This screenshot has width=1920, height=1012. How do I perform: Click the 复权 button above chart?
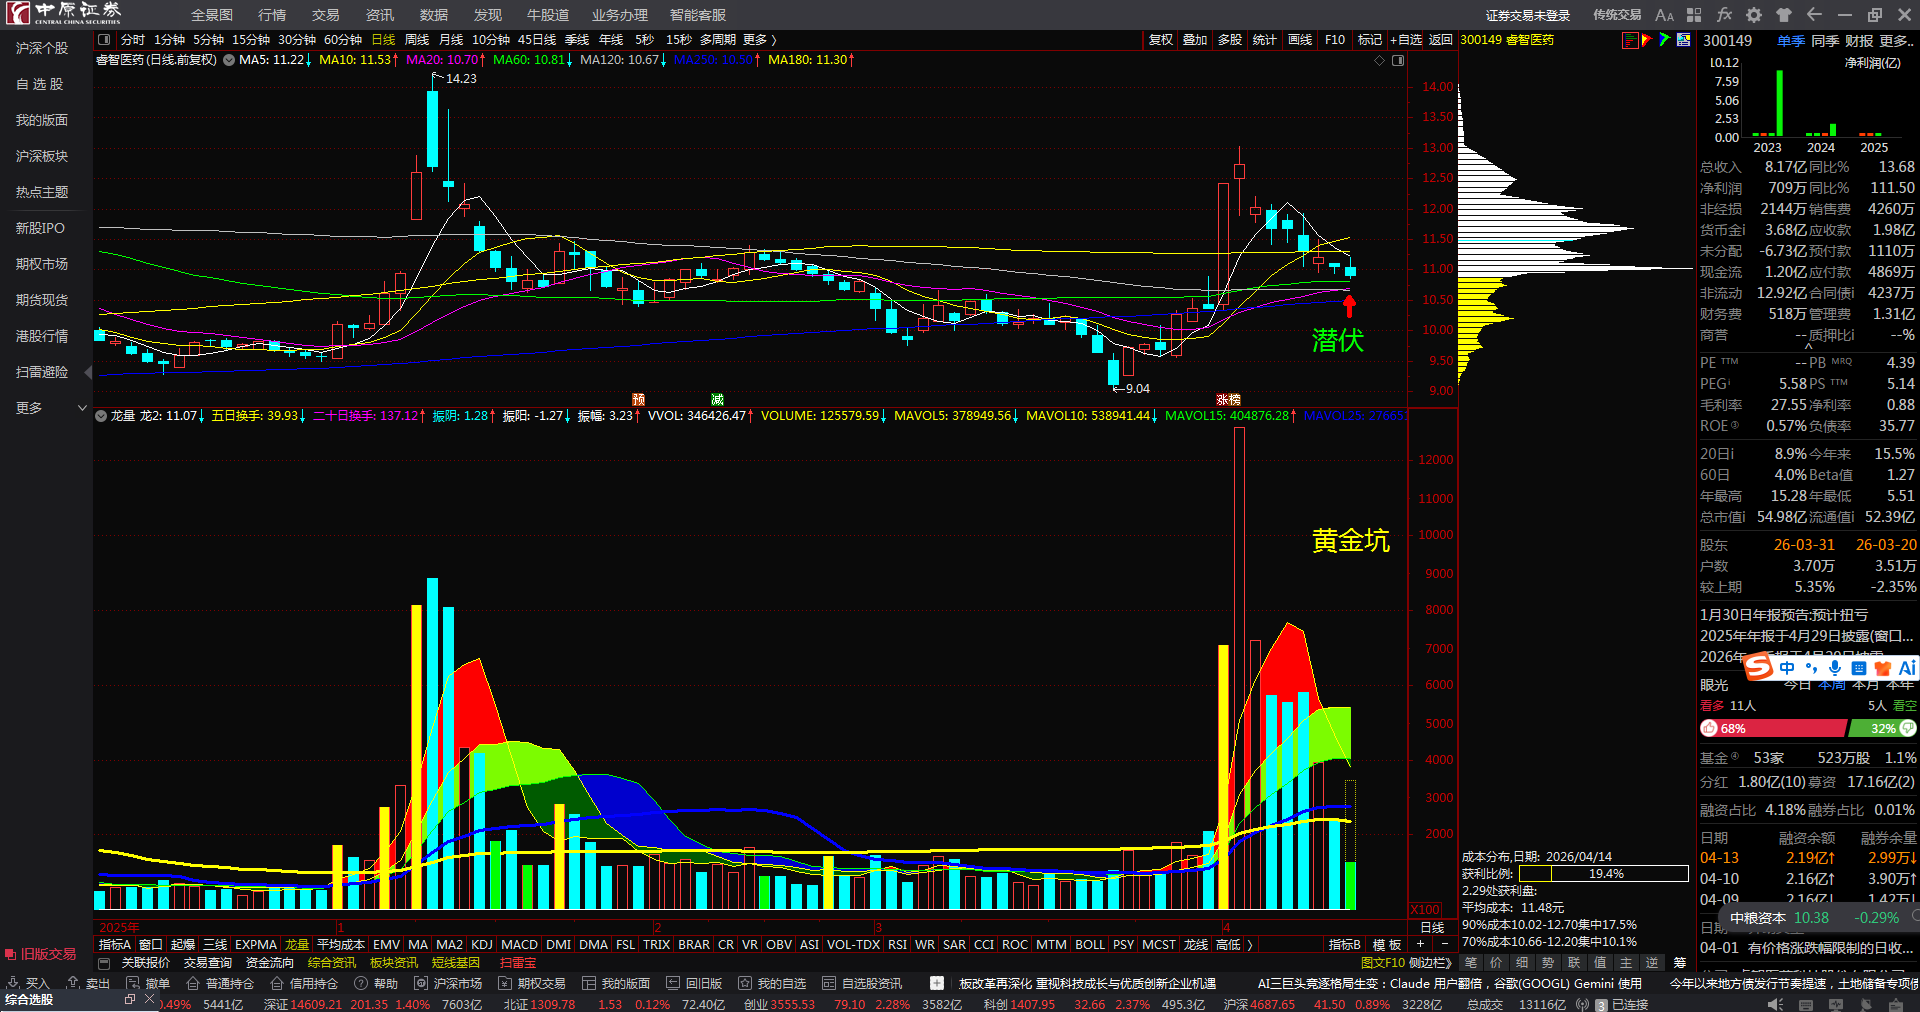tap(1161, 40)
